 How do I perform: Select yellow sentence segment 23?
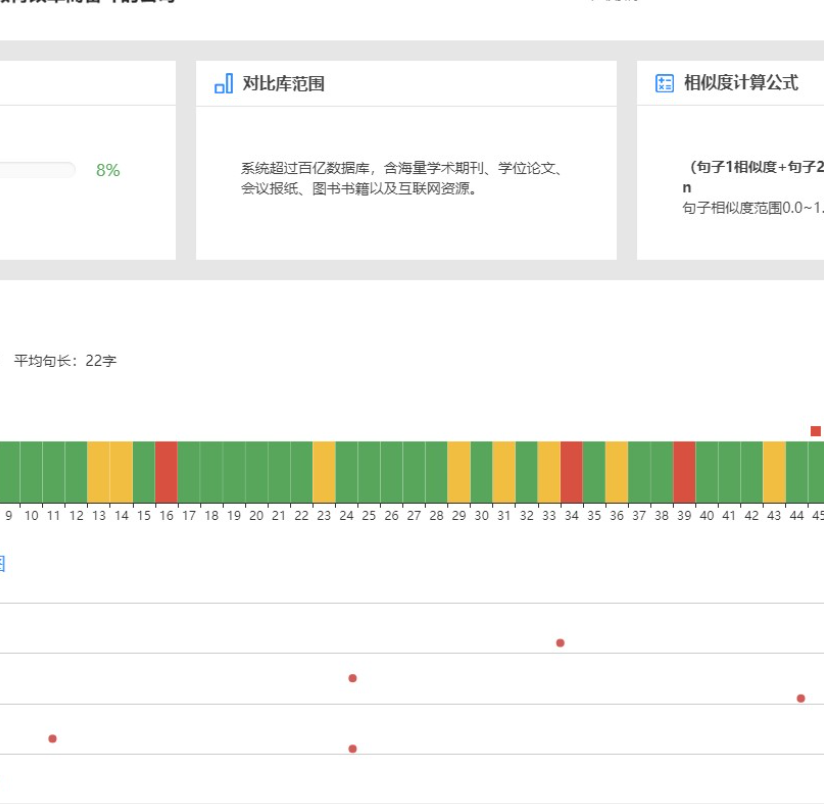pos(324,471)
